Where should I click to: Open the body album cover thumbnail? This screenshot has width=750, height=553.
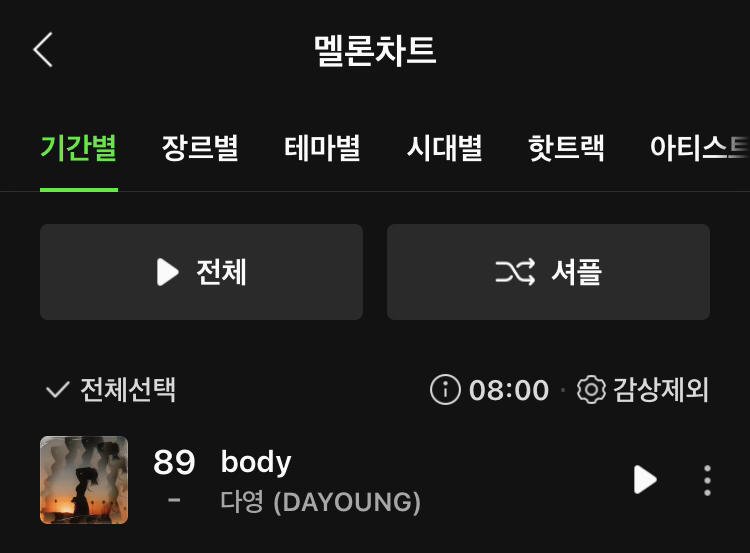84,480
